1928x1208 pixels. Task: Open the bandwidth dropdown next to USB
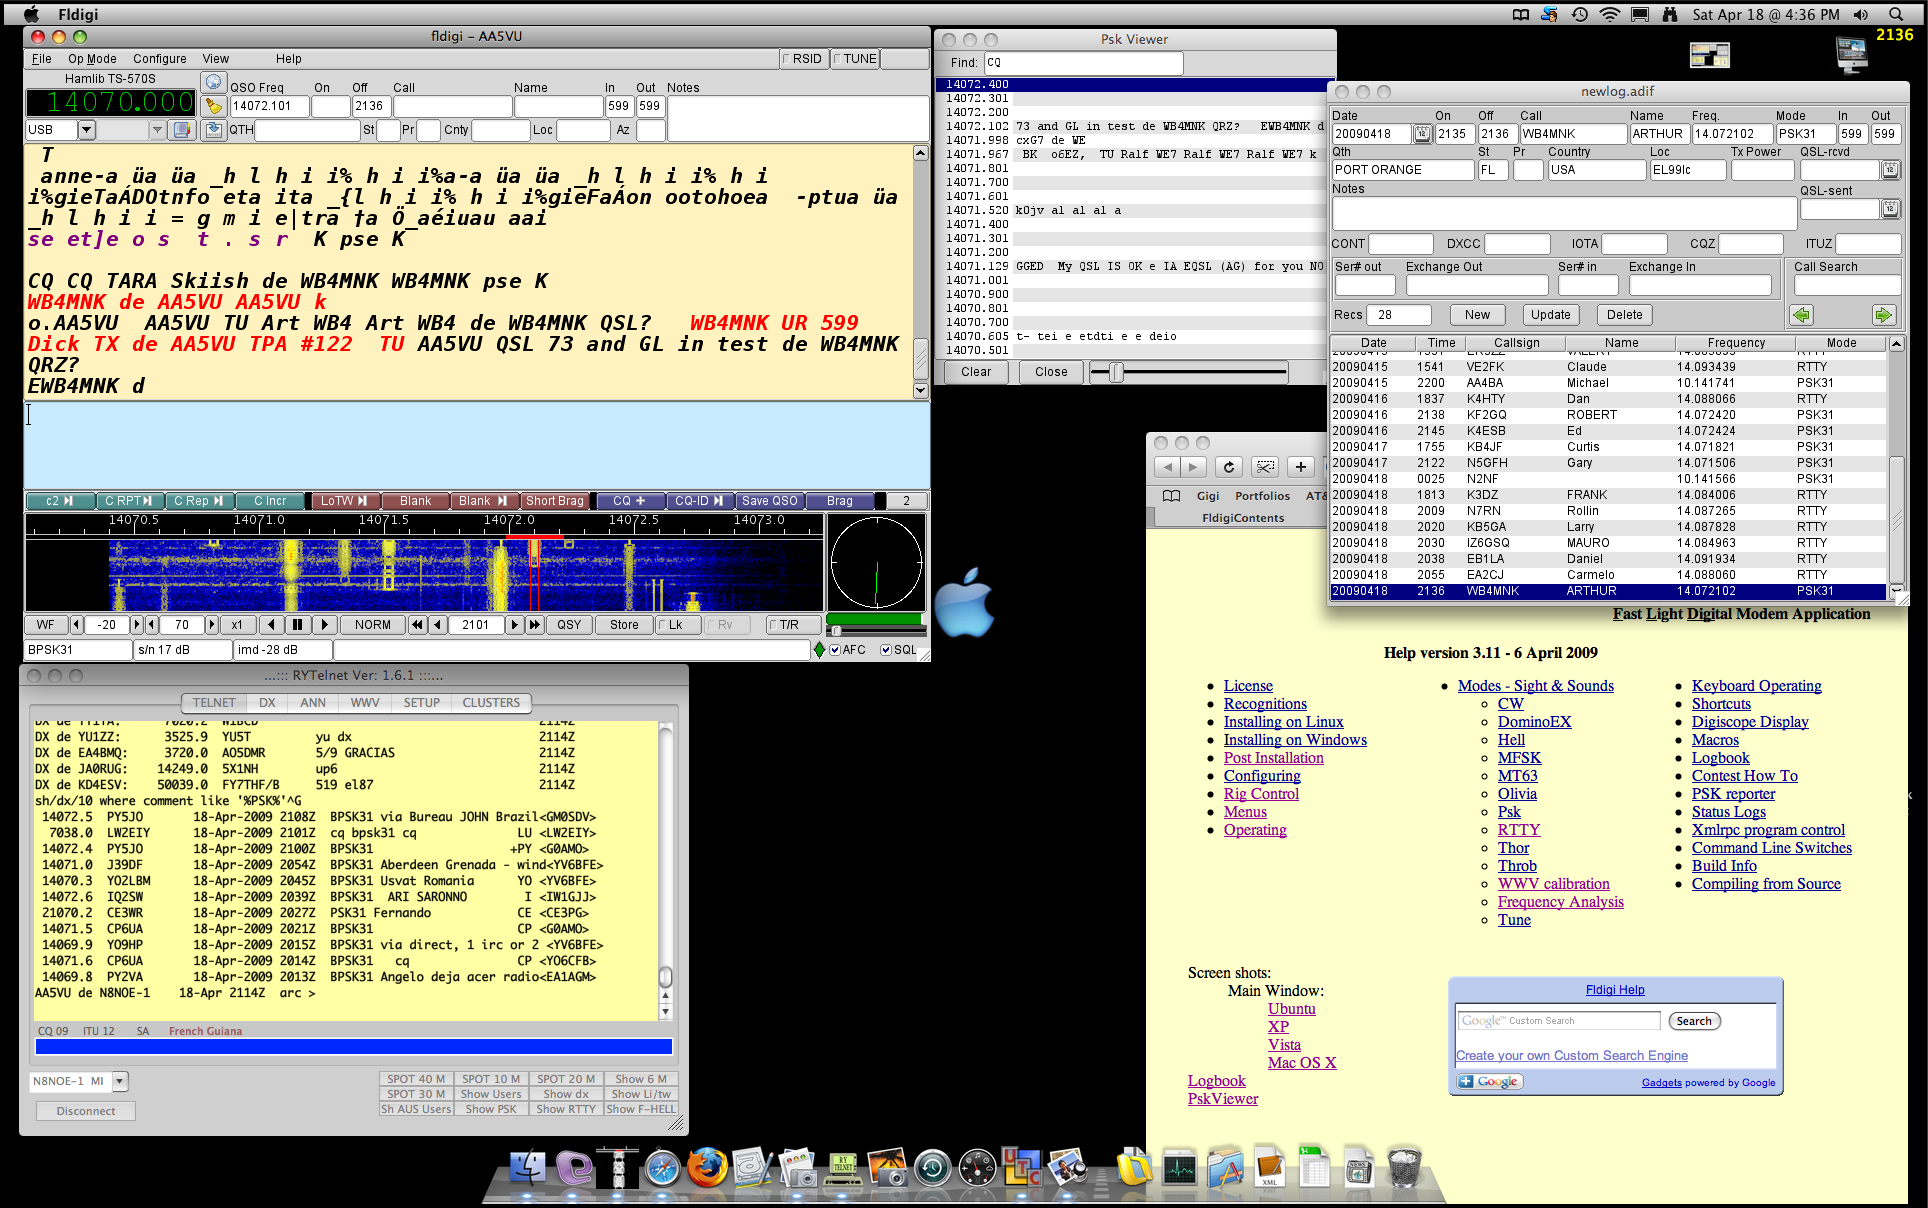tap(157, 130)
